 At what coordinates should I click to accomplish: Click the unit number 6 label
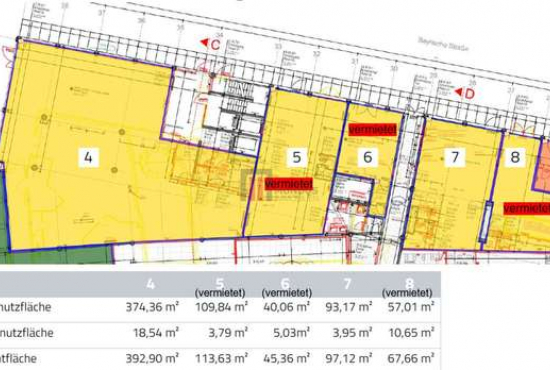pyautogui.click(x=368, y=157)
